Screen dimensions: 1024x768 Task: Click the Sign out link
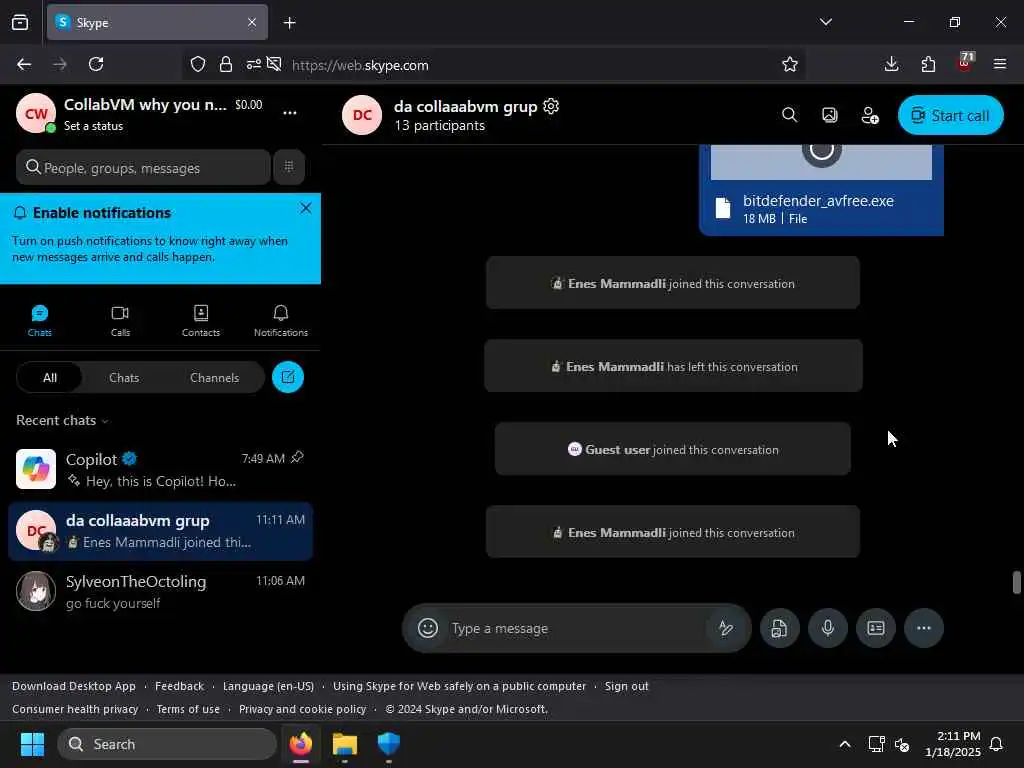pos(626,686)
